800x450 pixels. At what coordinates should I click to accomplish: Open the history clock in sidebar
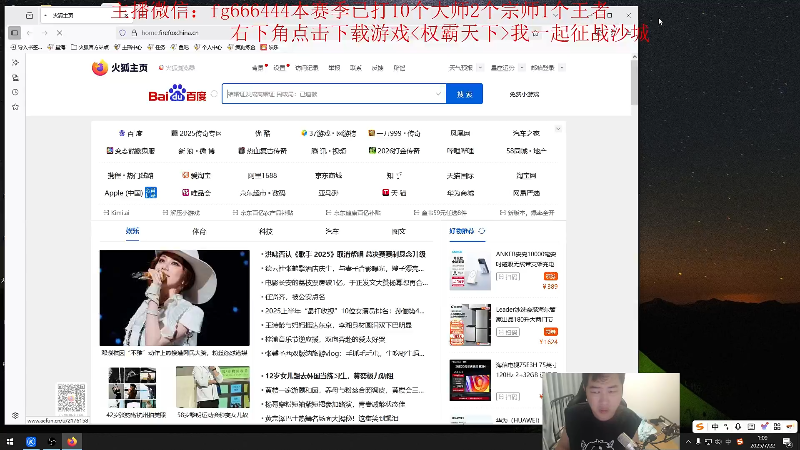[x=15, y=92]
